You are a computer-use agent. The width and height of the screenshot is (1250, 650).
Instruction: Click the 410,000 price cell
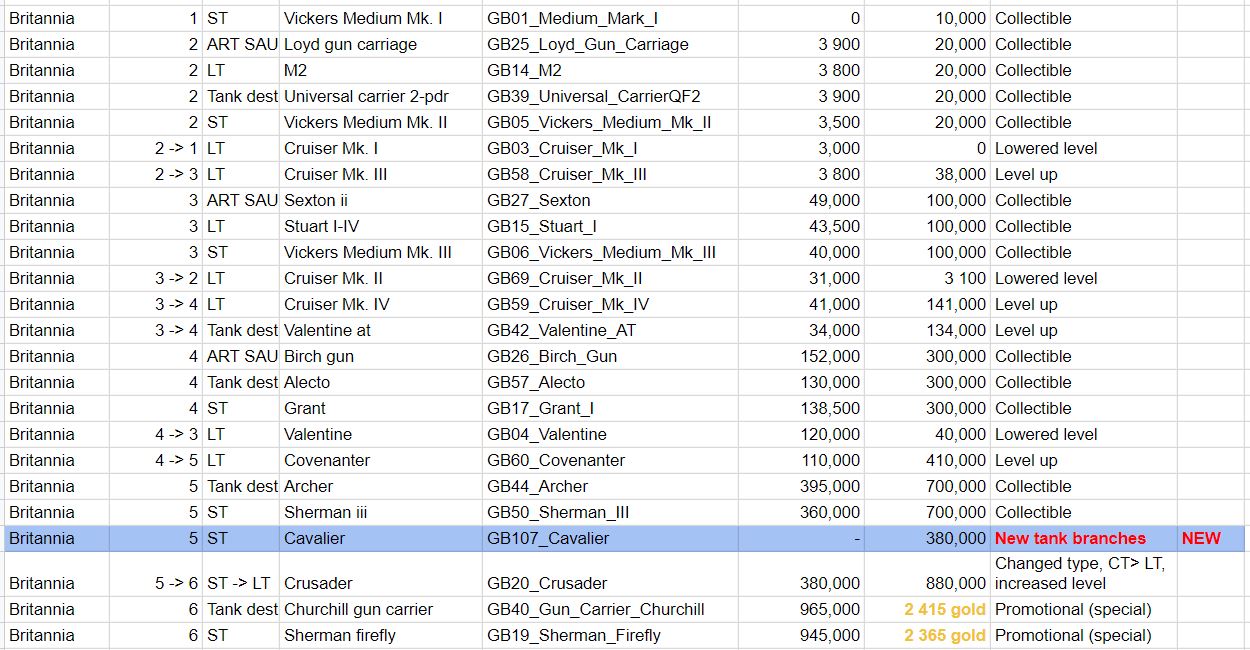(x=927, y=460)
